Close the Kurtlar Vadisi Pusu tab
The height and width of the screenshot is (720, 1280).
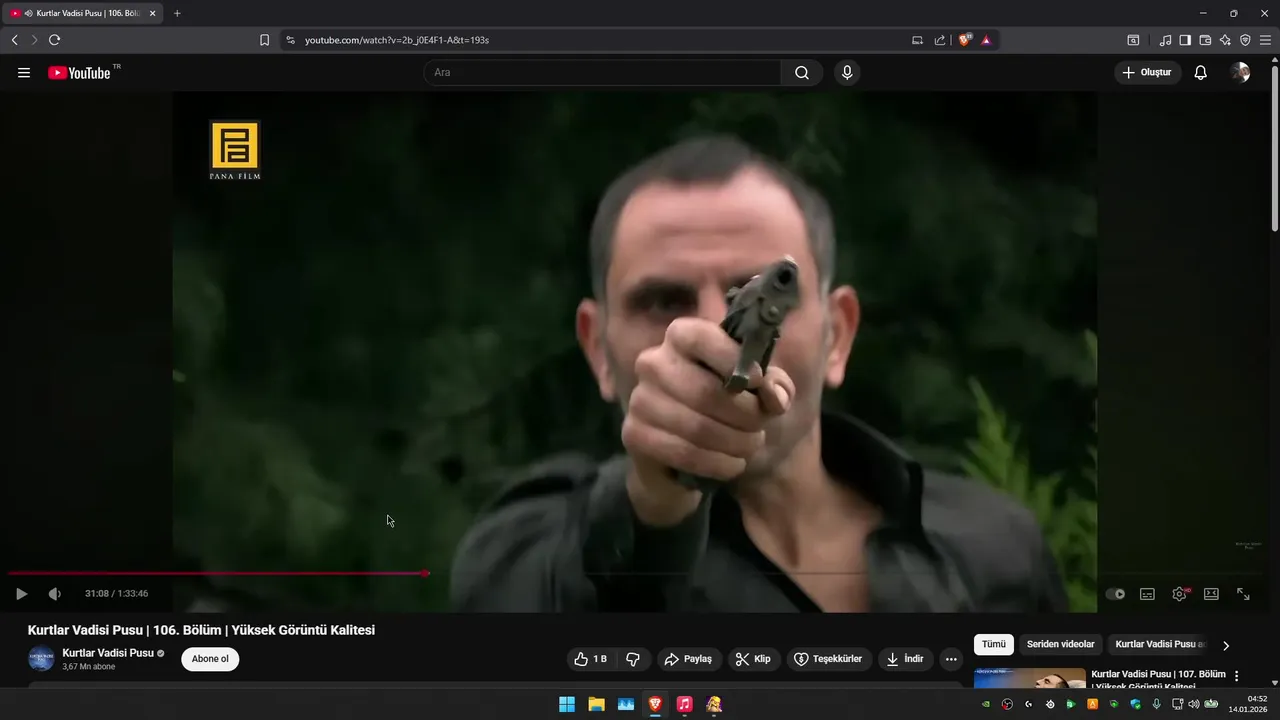click(x=152, y=13)
